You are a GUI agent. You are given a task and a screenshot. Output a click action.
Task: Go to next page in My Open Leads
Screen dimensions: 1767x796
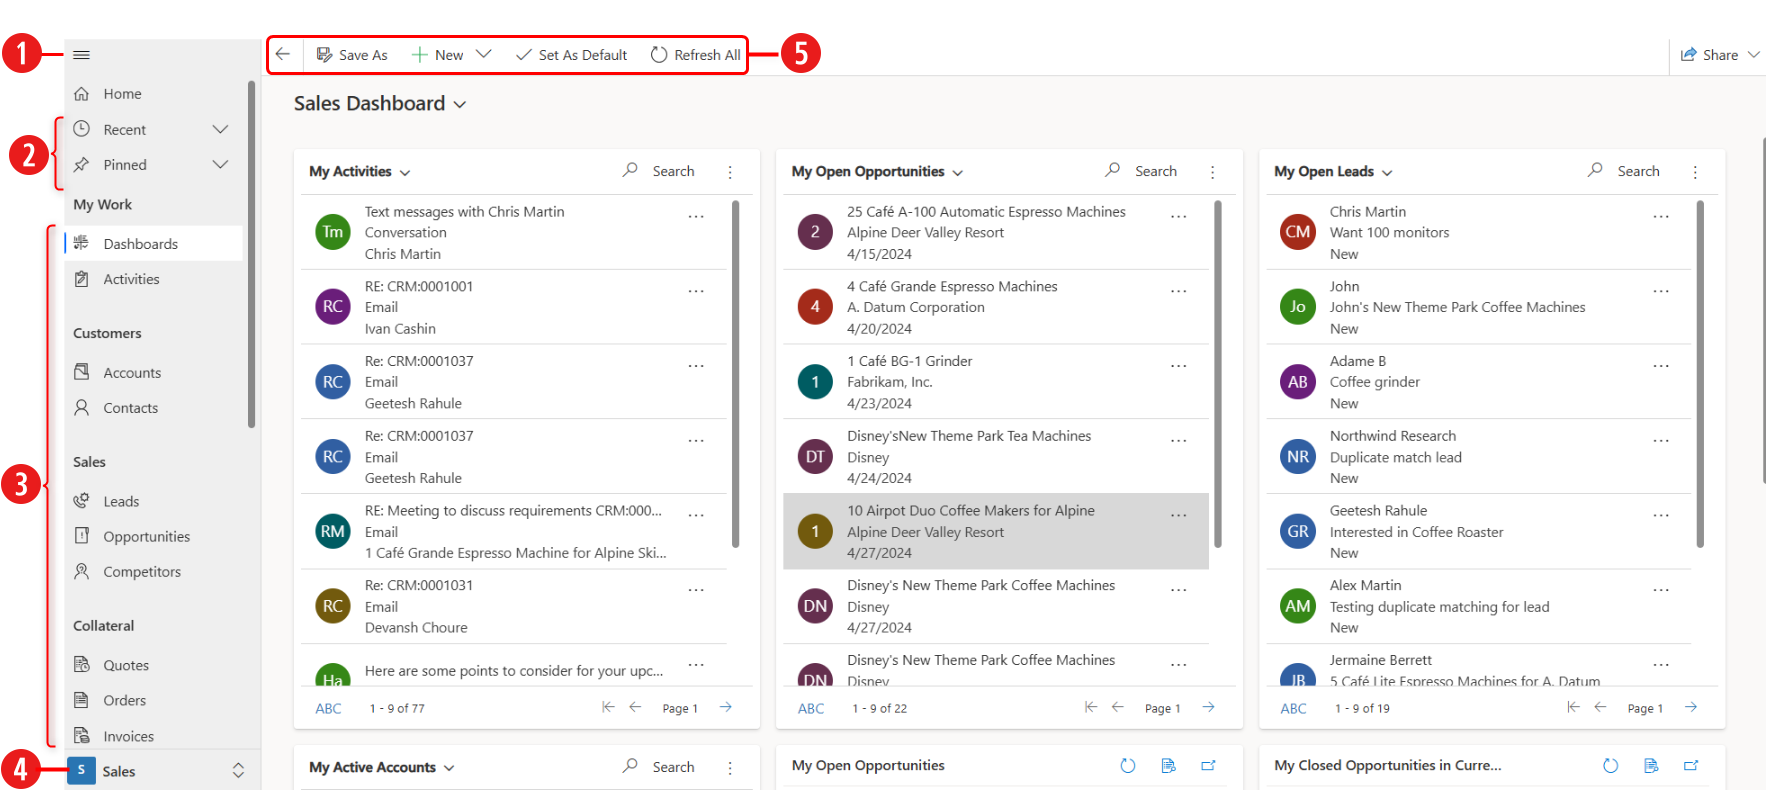coord(1691,707)
